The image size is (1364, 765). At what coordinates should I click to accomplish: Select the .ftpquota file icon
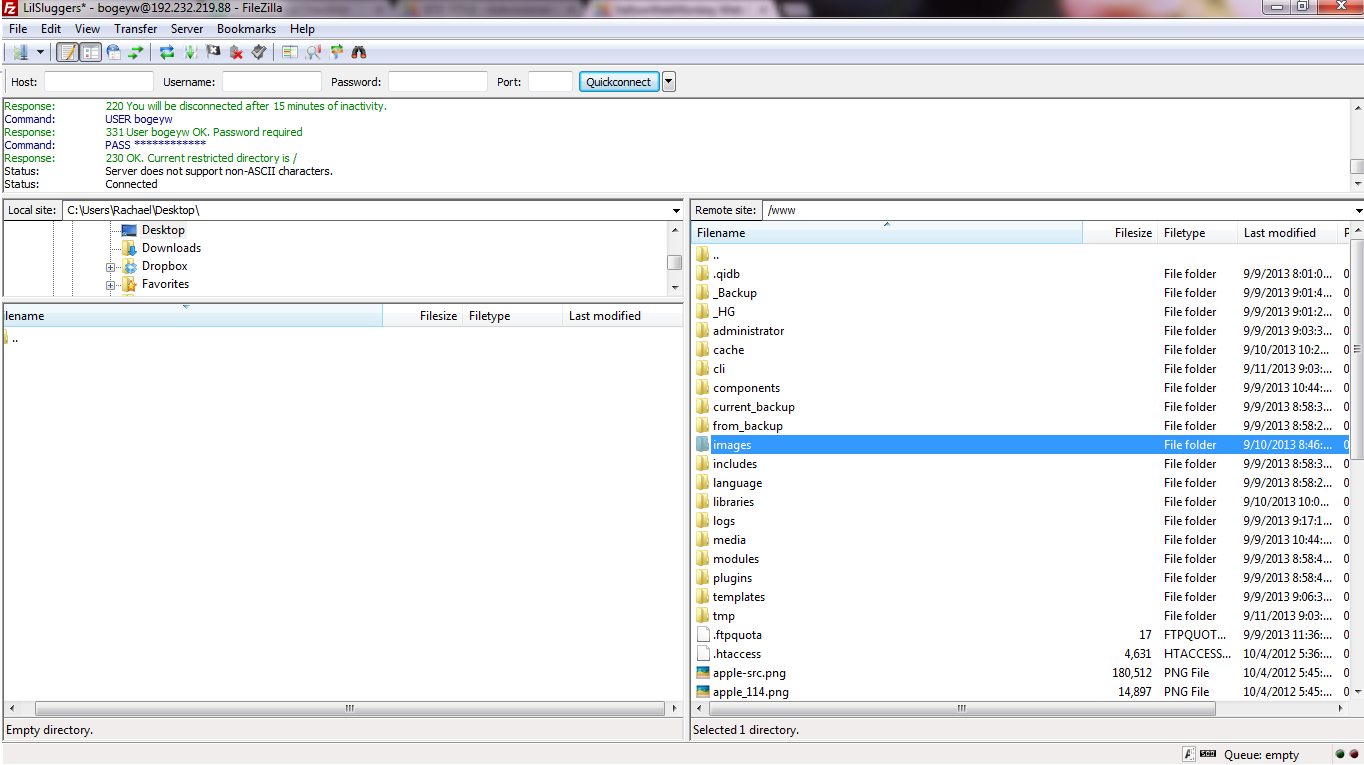click(x=703, y=635)
